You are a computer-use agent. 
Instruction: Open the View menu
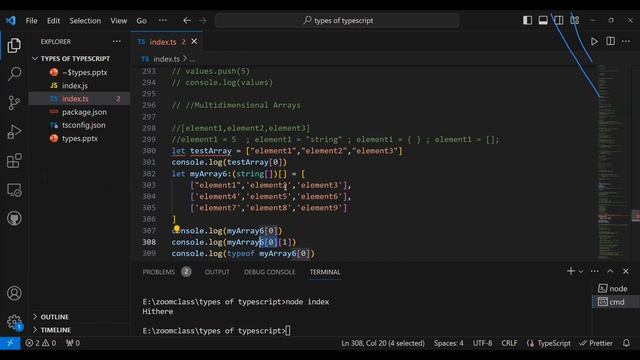tap(118, 20)
